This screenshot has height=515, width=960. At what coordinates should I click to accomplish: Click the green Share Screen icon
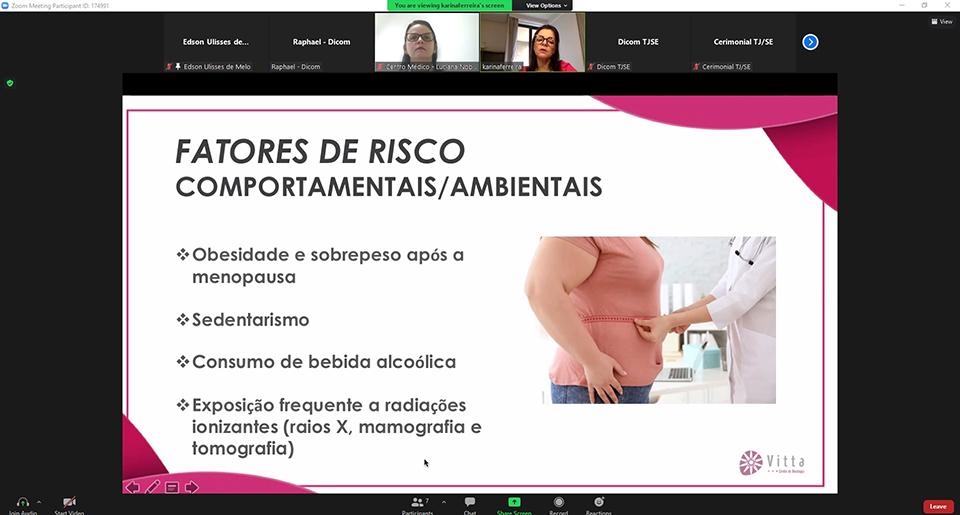click(514, 502)
